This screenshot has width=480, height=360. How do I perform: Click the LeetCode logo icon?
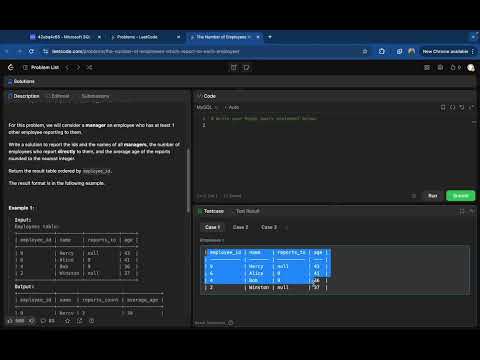point(11,67)
